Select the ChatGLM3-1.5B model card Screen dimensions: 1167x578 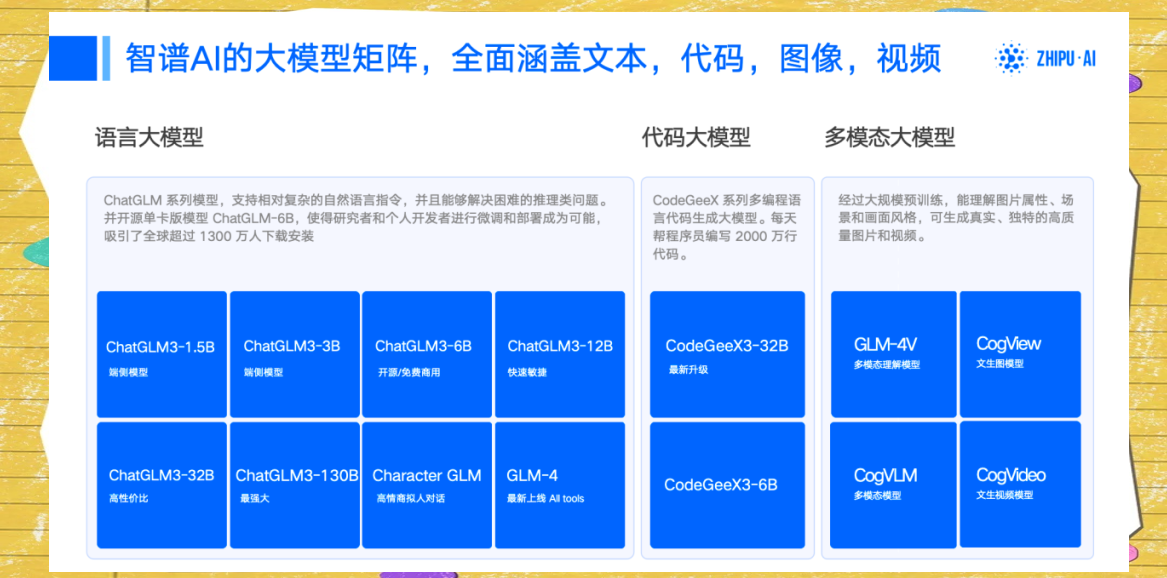[162, 354]
